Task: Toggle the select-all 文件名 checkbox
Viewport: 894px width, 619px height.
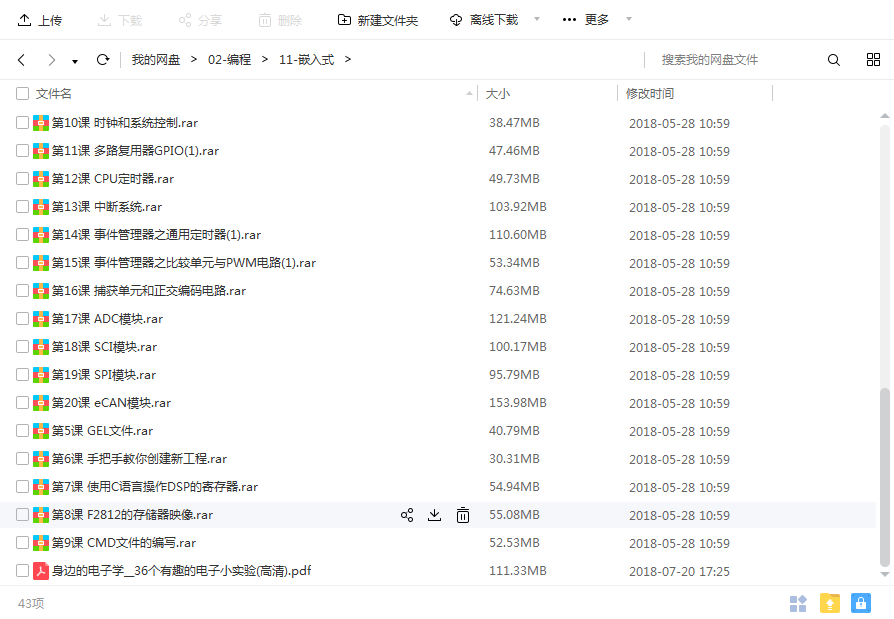Action: click(22, 93)
